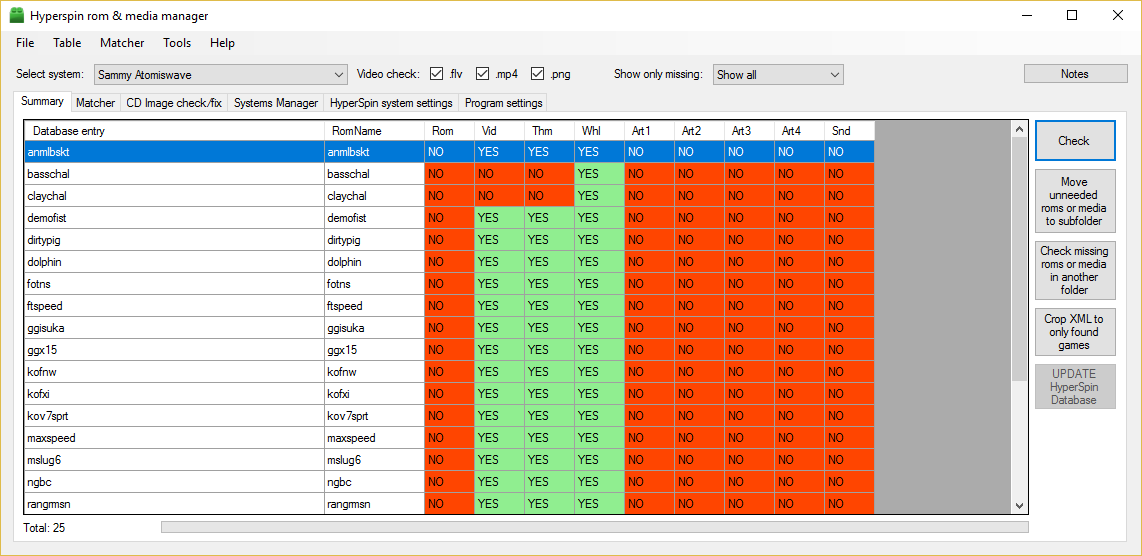Viewport: 1142px width, 556px height.
Task: Click the Snd column header
Action: pos(849,130)
